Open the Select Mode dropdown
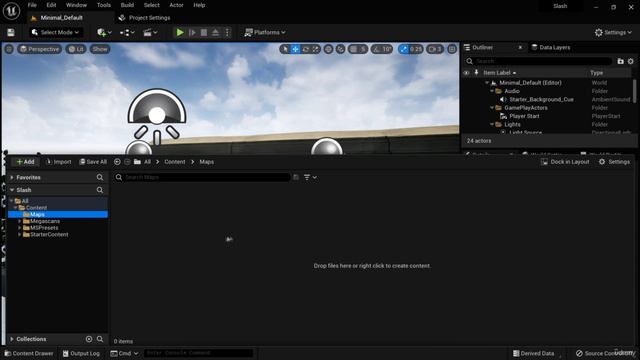The width and height of the screenshot is (640, 360). (56, 32)
